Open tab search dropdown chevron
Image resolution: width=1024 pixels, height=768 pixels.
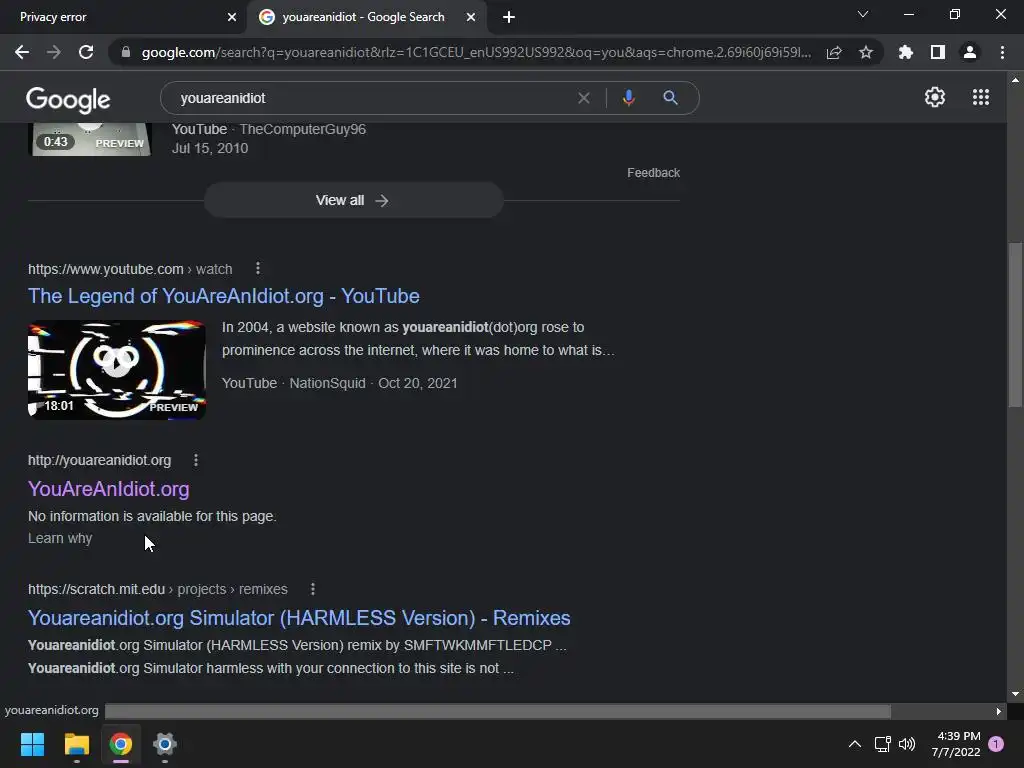click(x=863, y=14)
